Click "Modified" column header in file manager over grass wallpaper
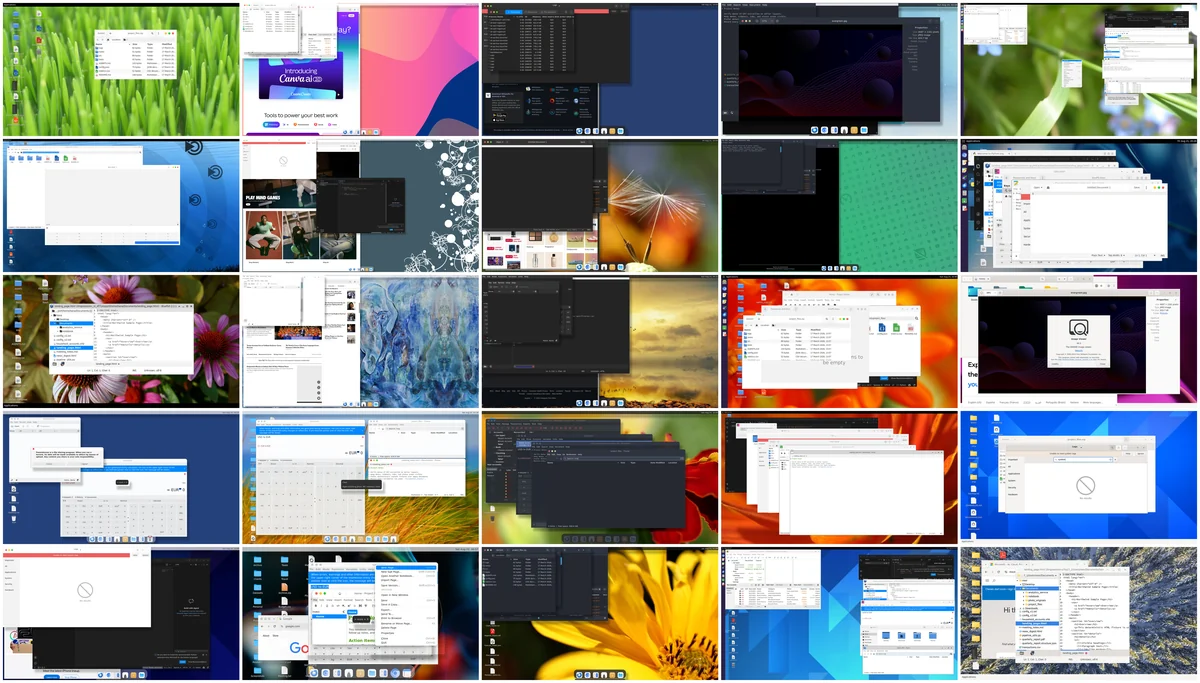The image size is (1200, 683). (x=167, y=44)
